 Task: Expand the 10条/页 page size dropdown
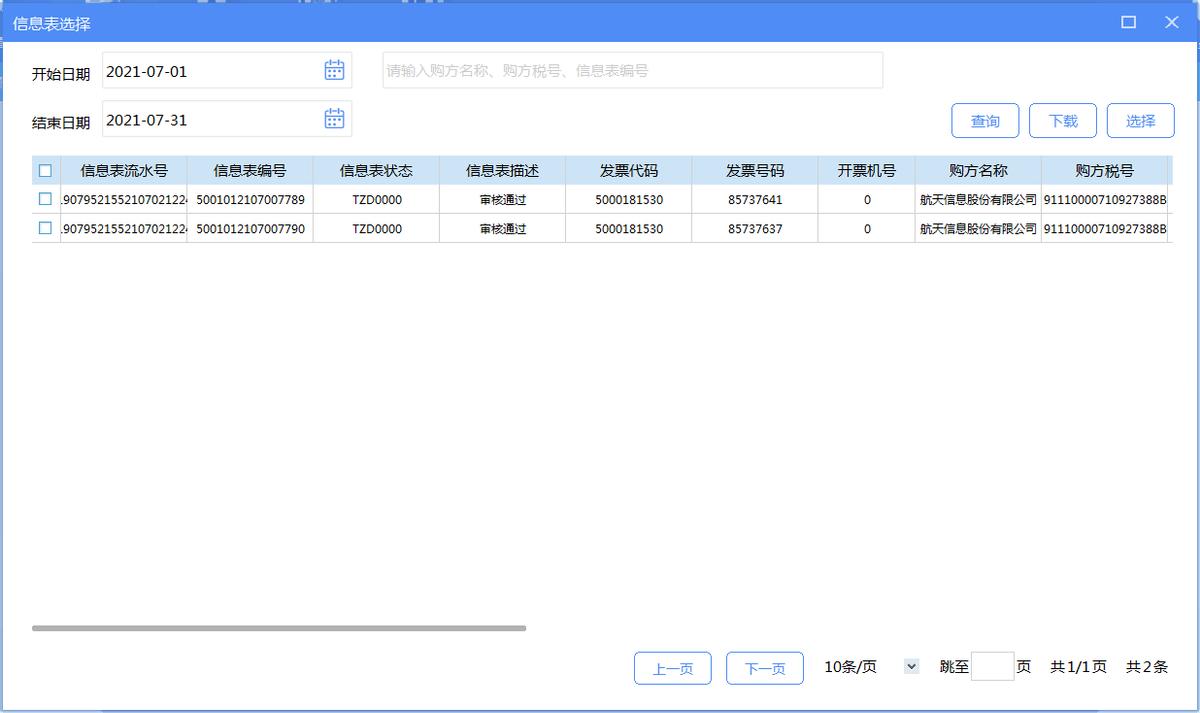(x=911, y=666)
